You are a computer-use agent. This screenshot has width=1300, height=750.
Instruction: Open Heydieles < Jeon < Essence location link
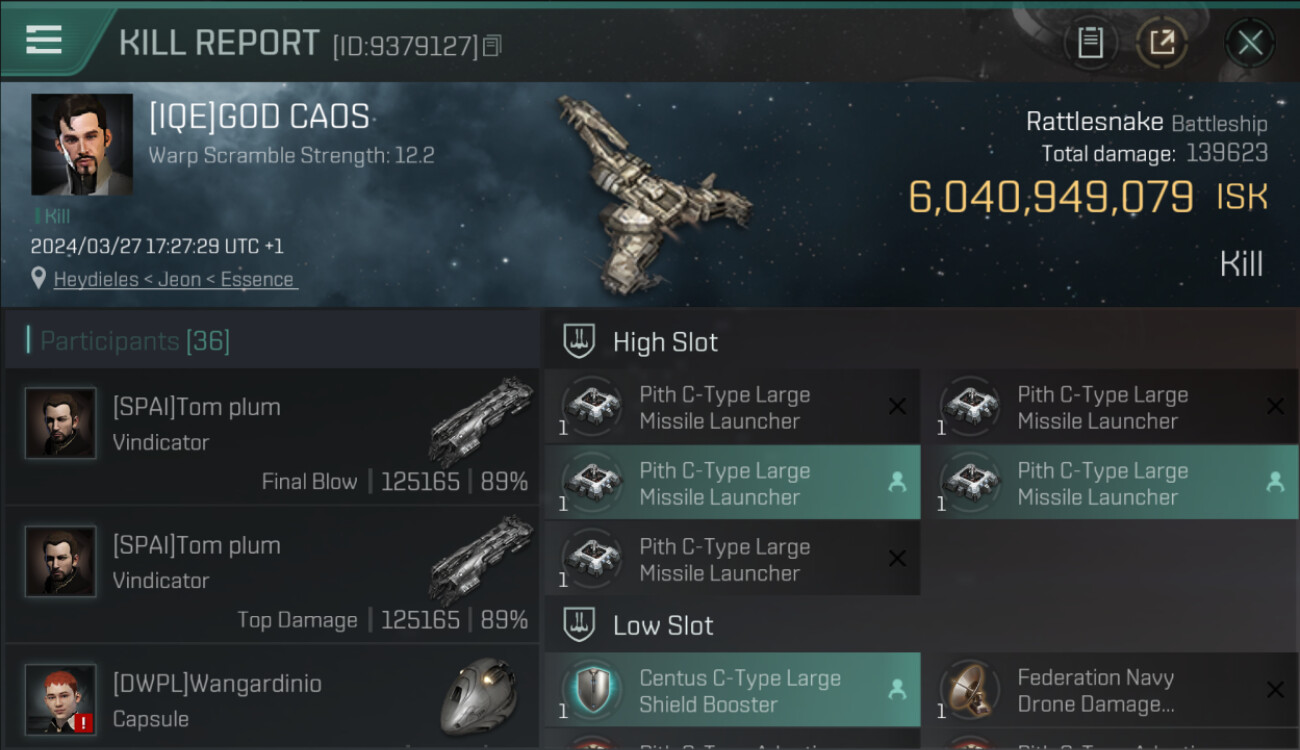point(174,280)
